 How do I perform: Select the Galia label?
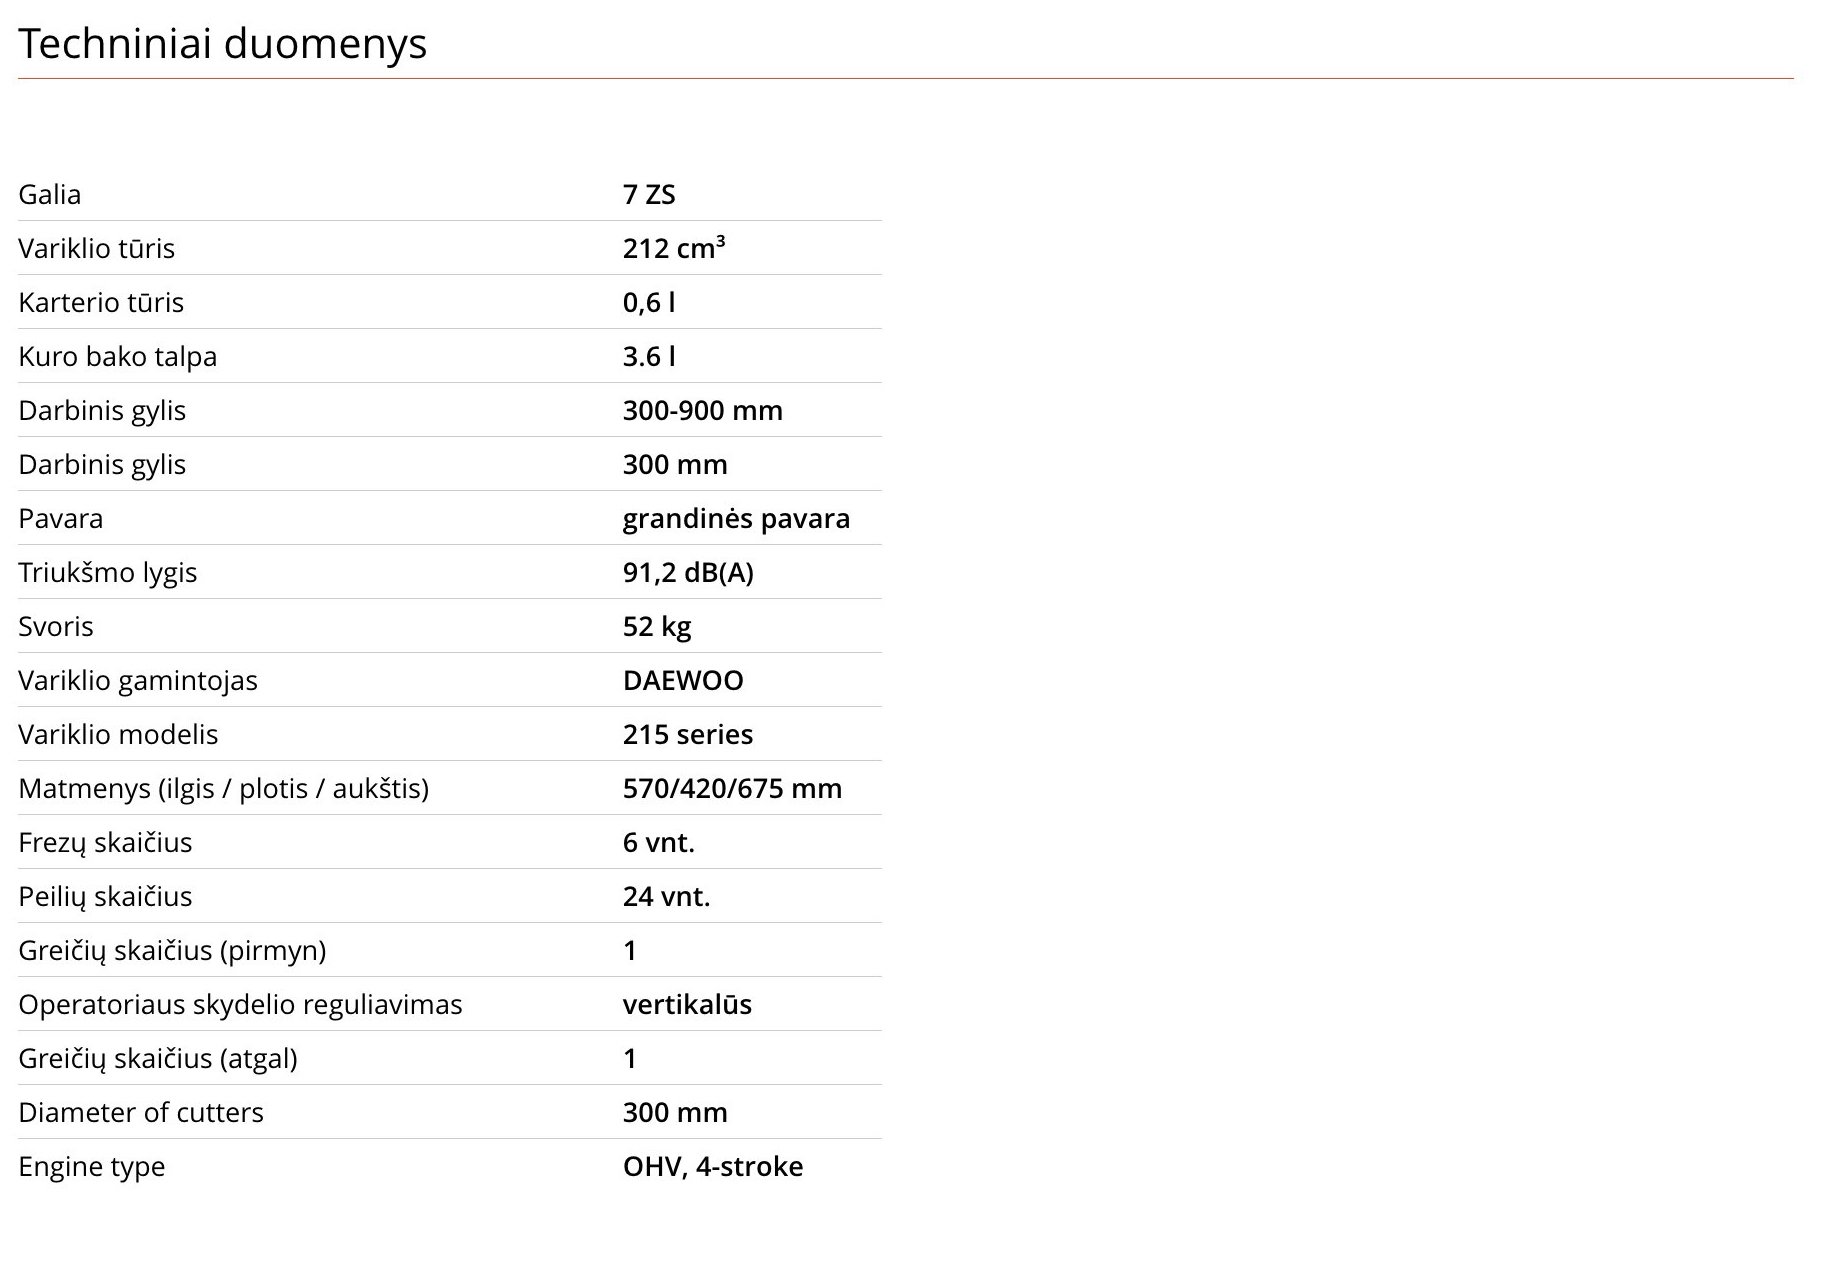click(x=50, y=194)
